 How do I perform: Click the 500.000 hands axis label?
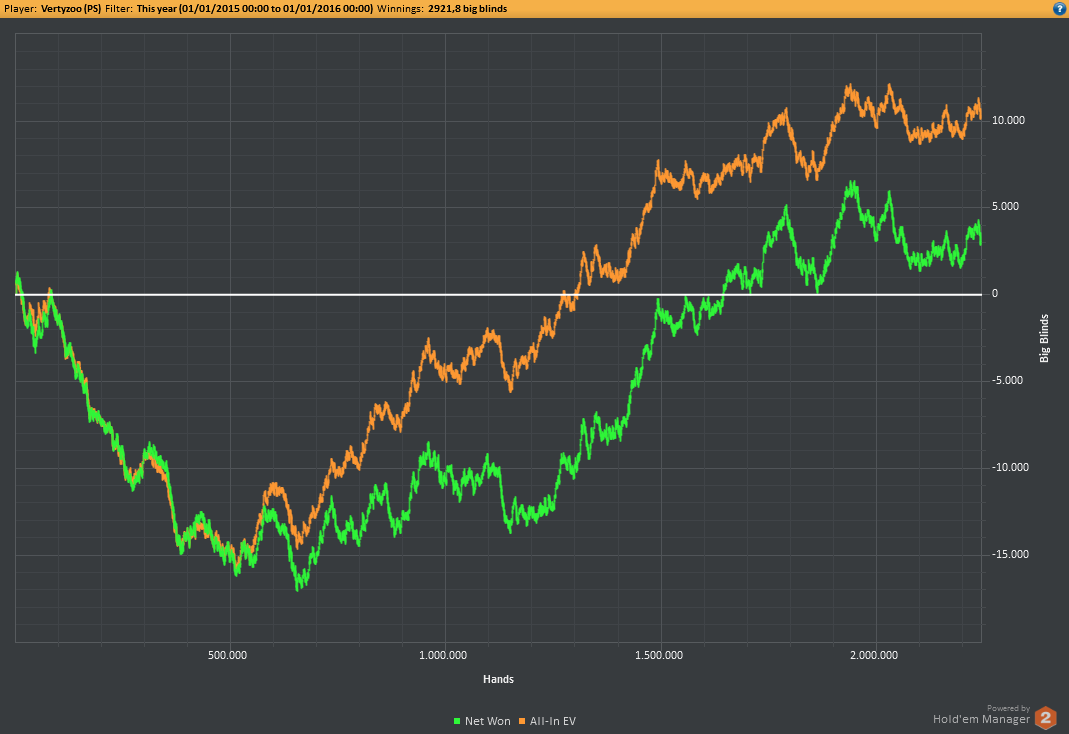point(228,656)
